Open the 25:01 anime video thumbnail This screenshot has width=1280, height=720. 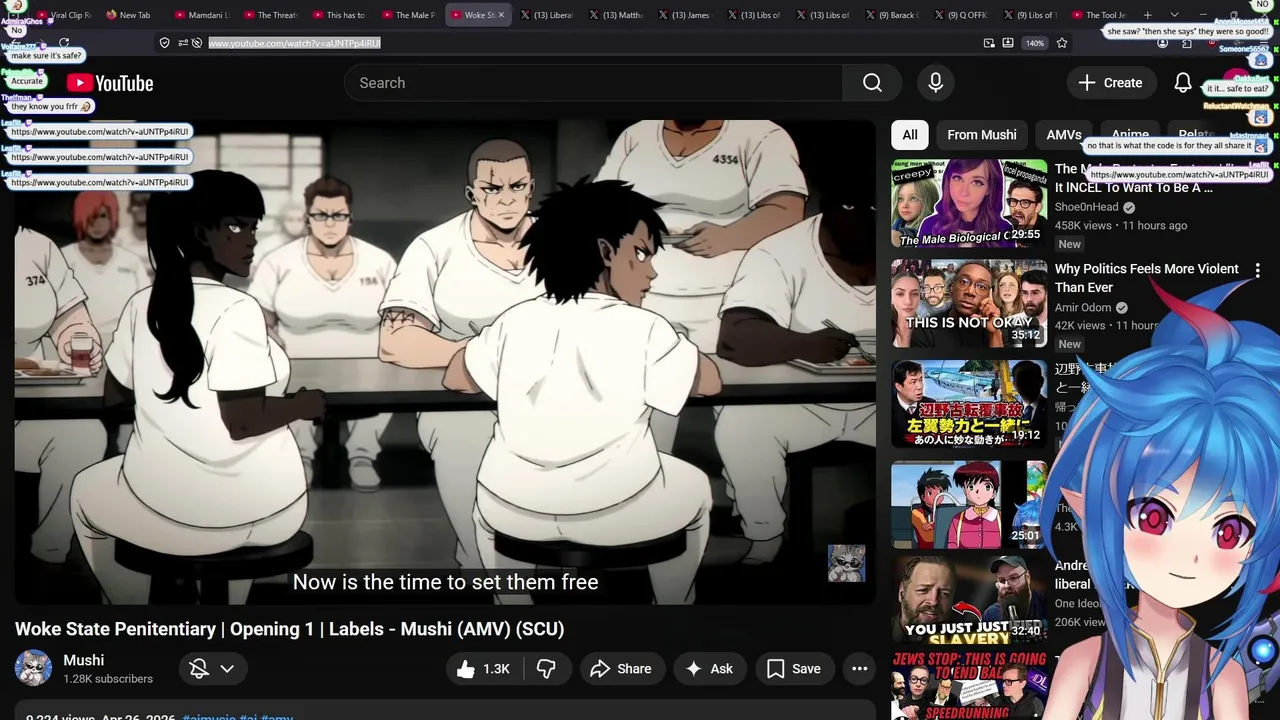(969, 505)
